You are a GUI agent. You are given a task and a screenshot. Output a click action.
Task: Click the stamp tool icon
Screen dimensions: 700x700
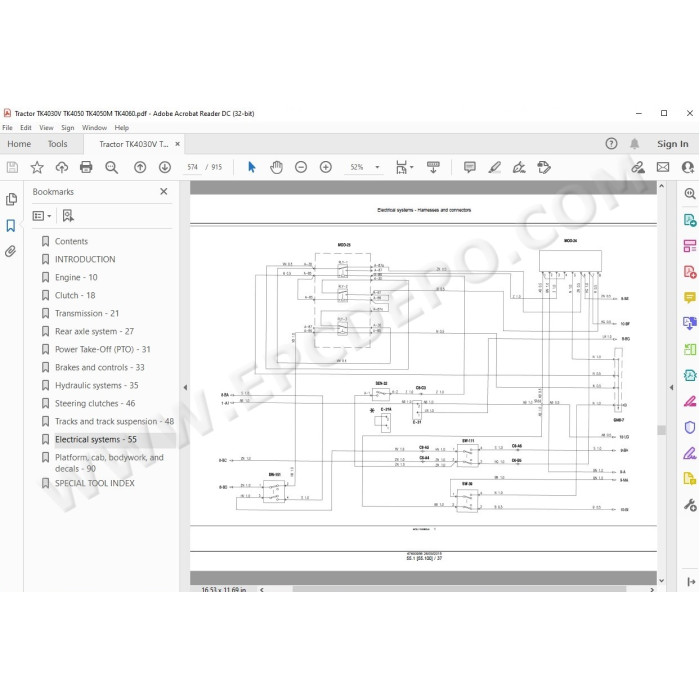click(x=544, y=167)
